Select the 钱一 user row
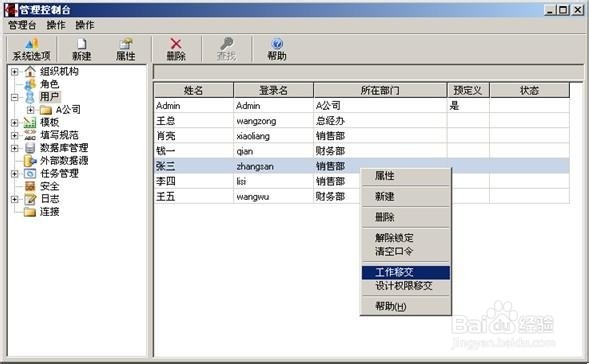The height and width of the screenshot is (364, 589). 362,151
